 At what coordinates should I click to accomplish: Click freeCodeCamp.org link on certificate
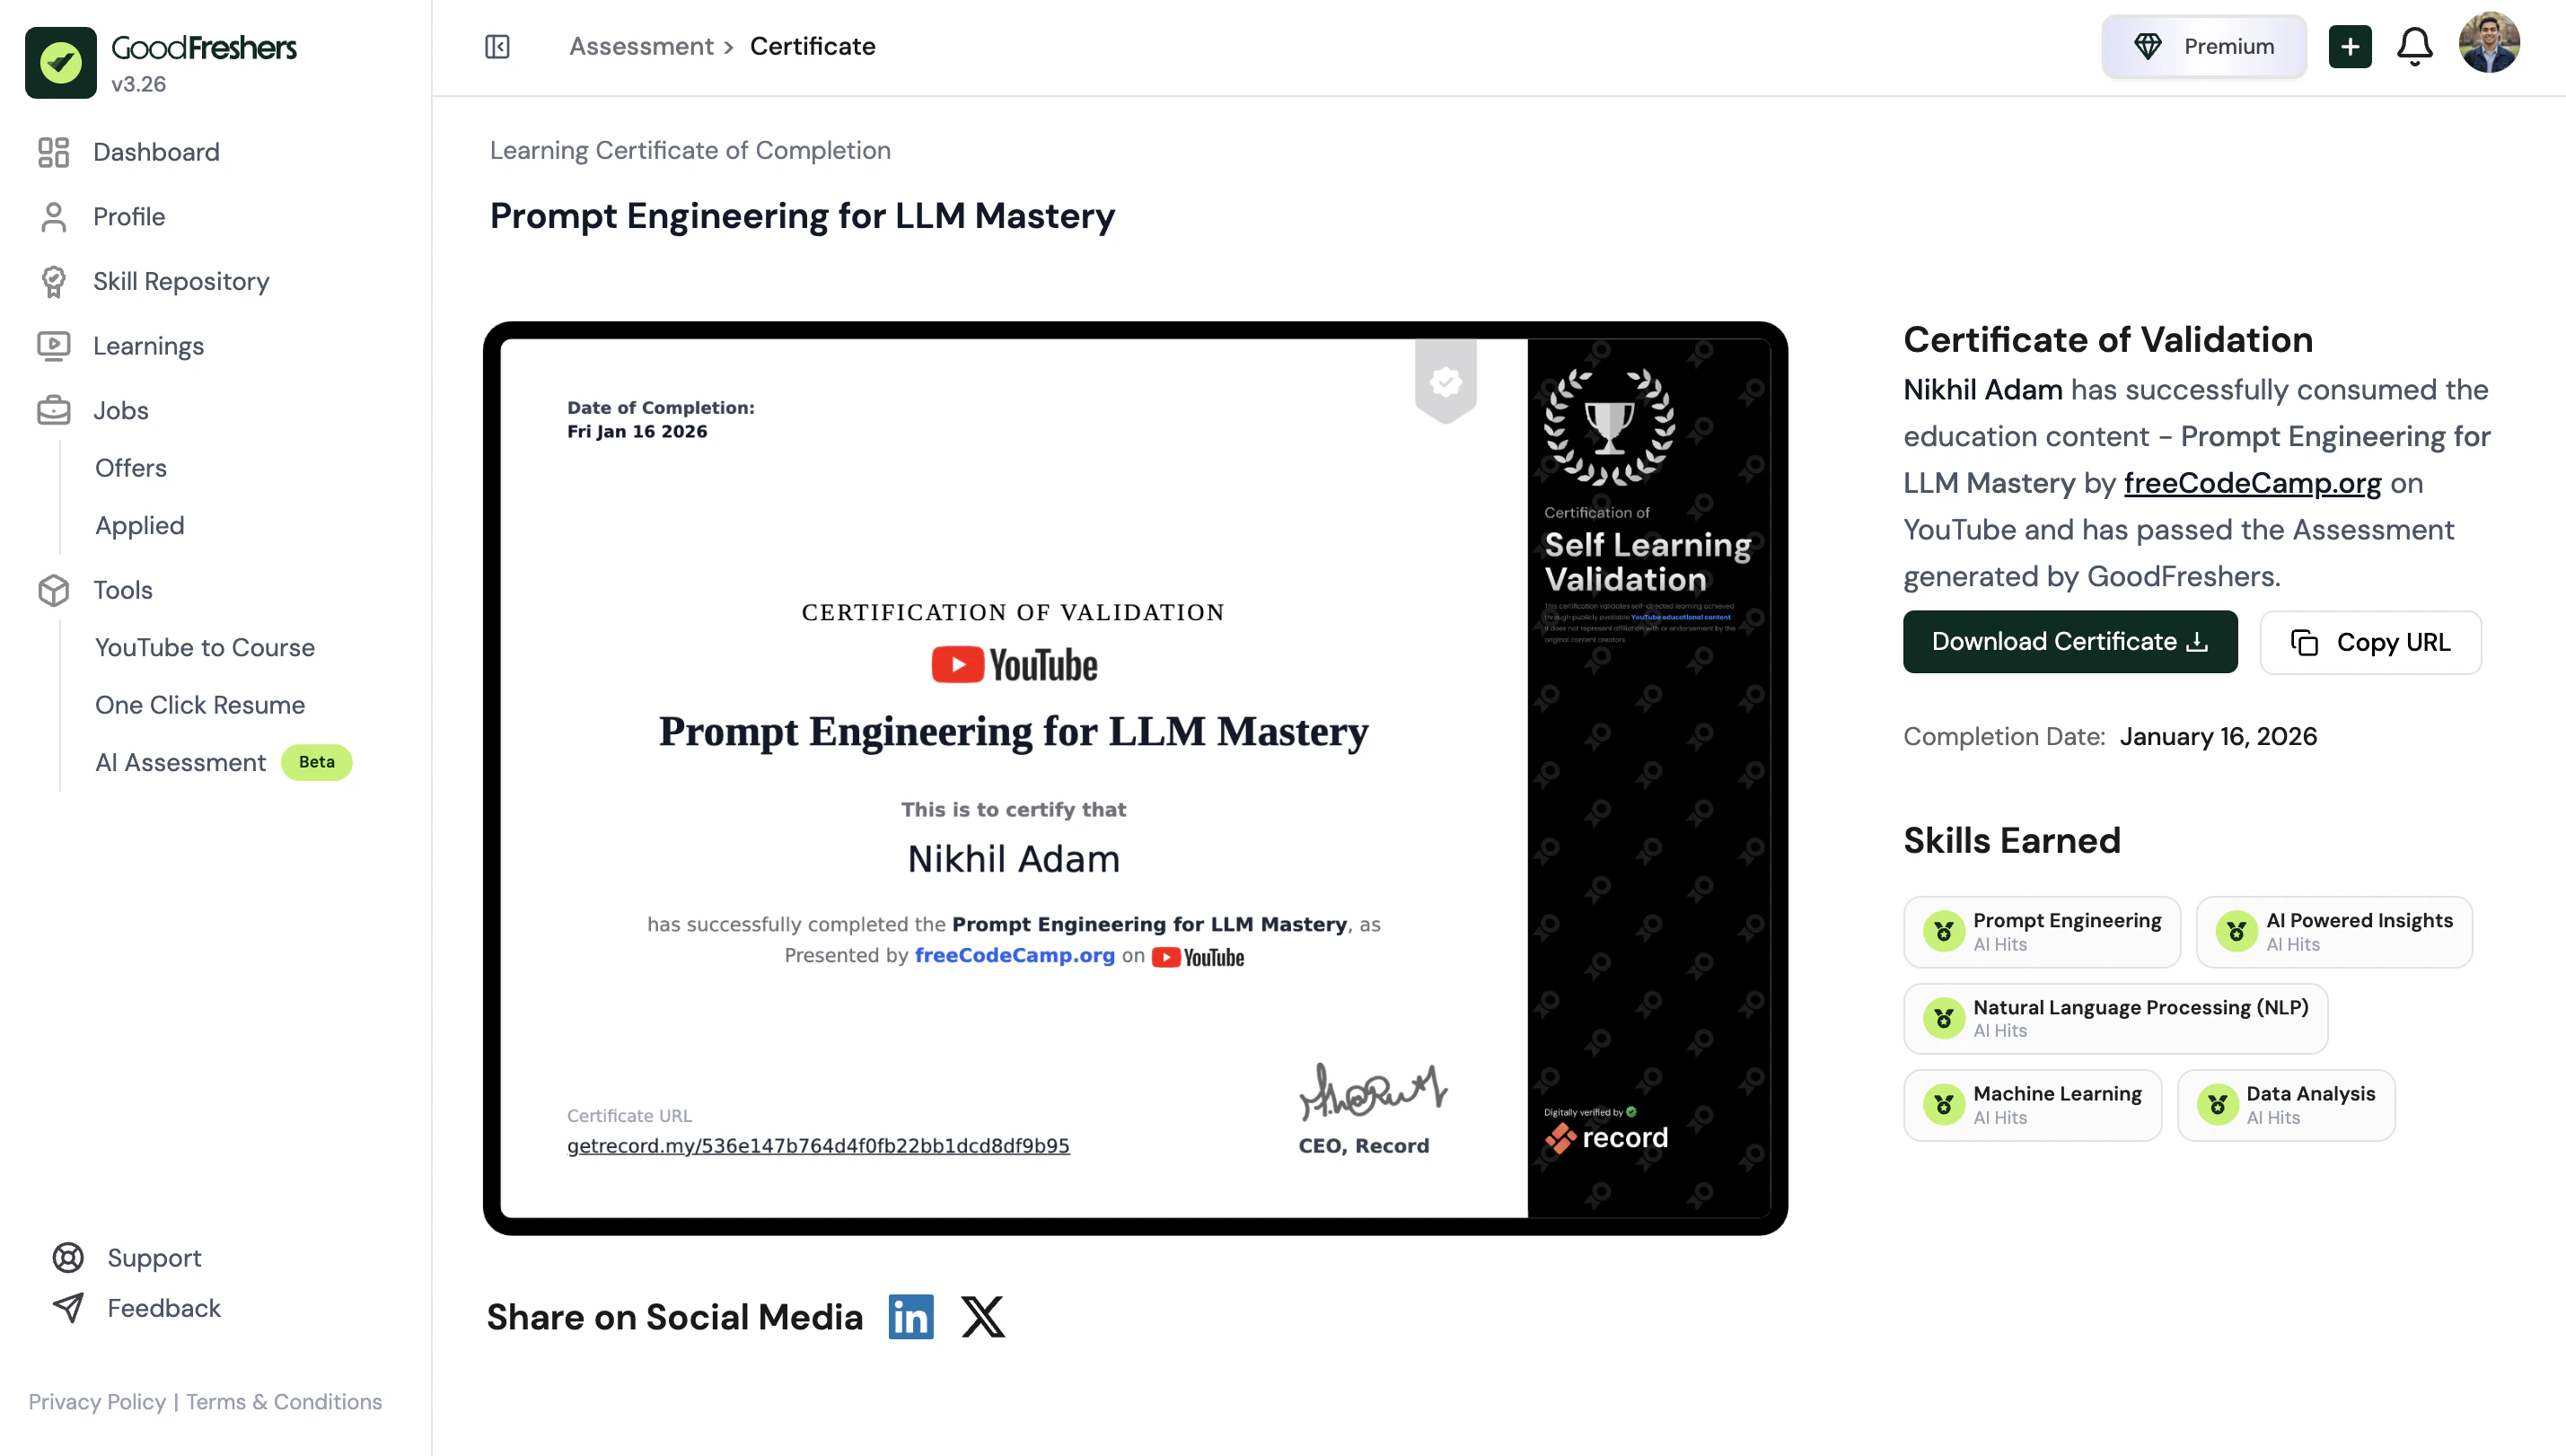[x=1014, y=955]
